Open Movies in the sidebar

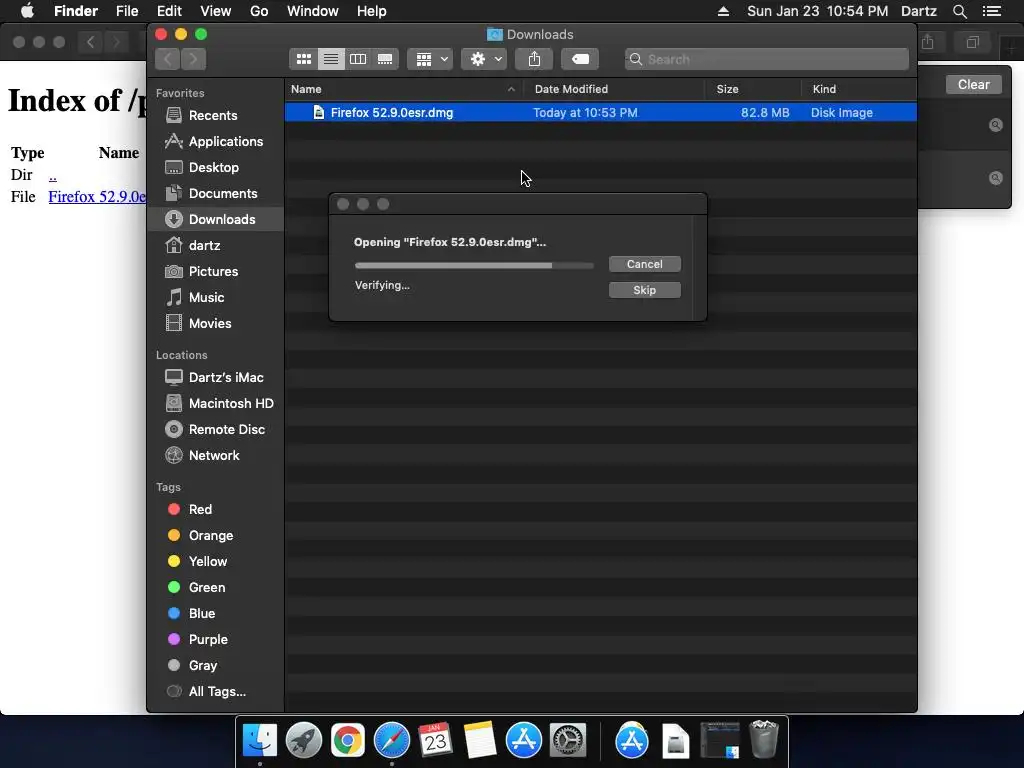[x=216, y=324]
